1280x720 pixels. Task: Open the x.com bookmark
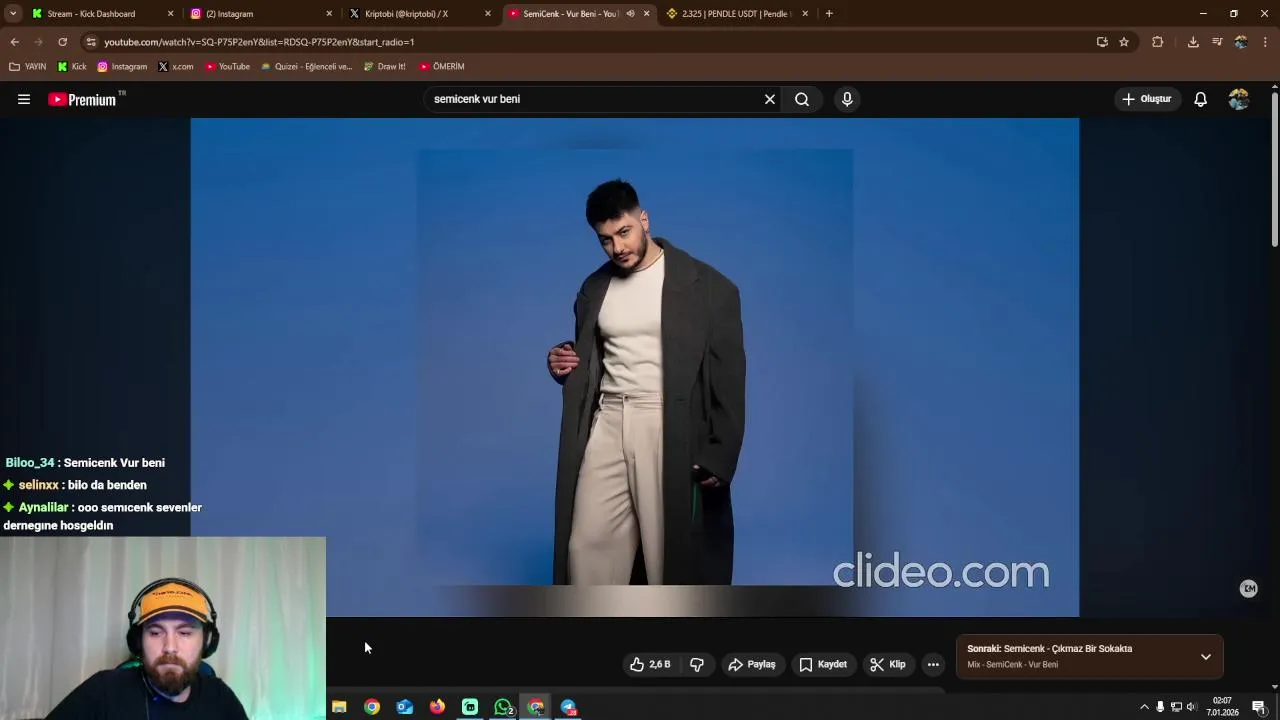pyautogui.click(x=176, y=67)
